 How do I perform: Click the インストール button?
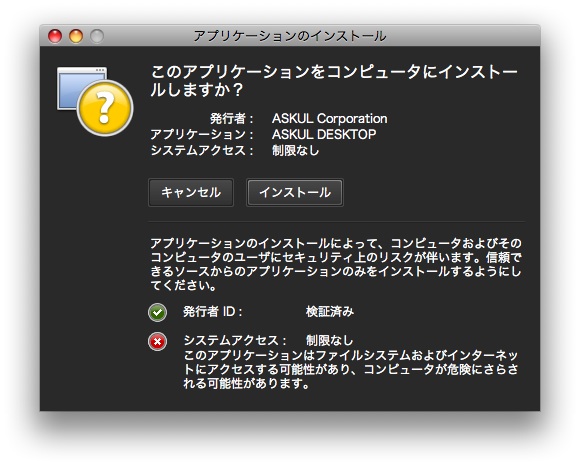pos(294,192)
